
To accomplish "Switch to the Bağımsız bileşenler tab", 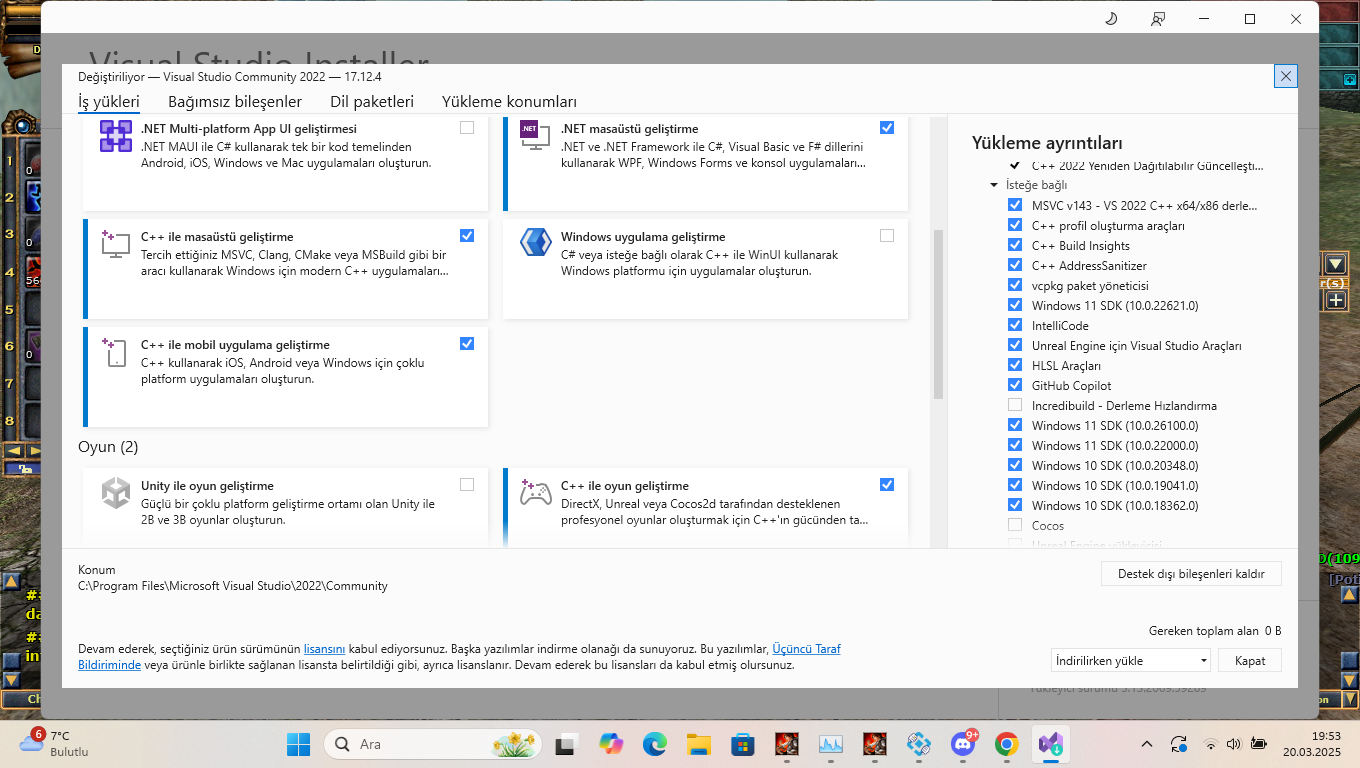I will pos(235,102).
